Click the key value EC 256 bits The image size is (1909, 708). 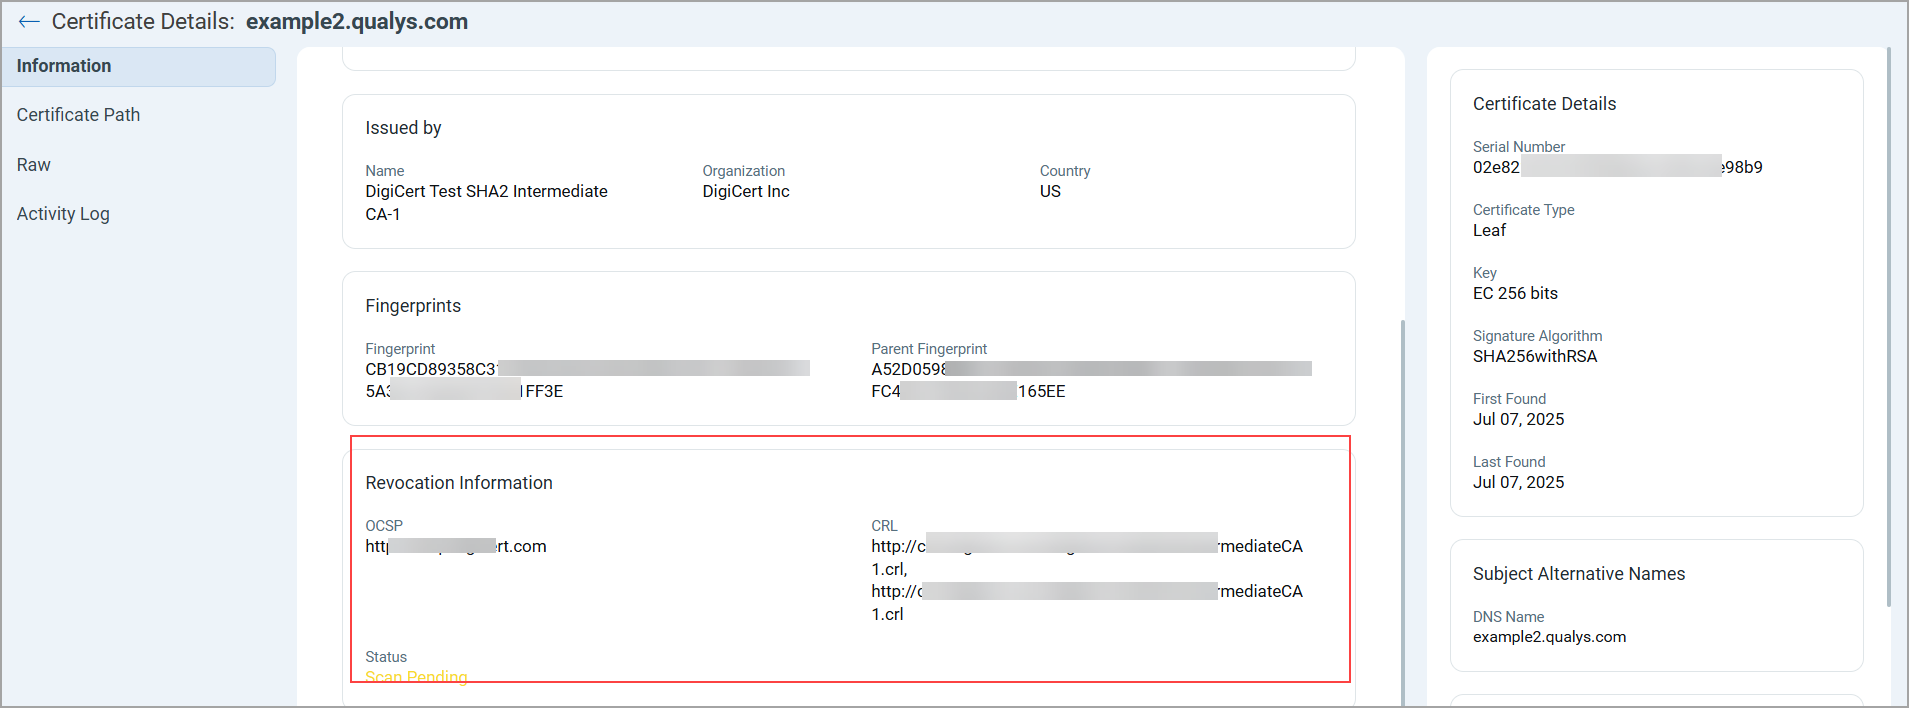[1515, 293]
